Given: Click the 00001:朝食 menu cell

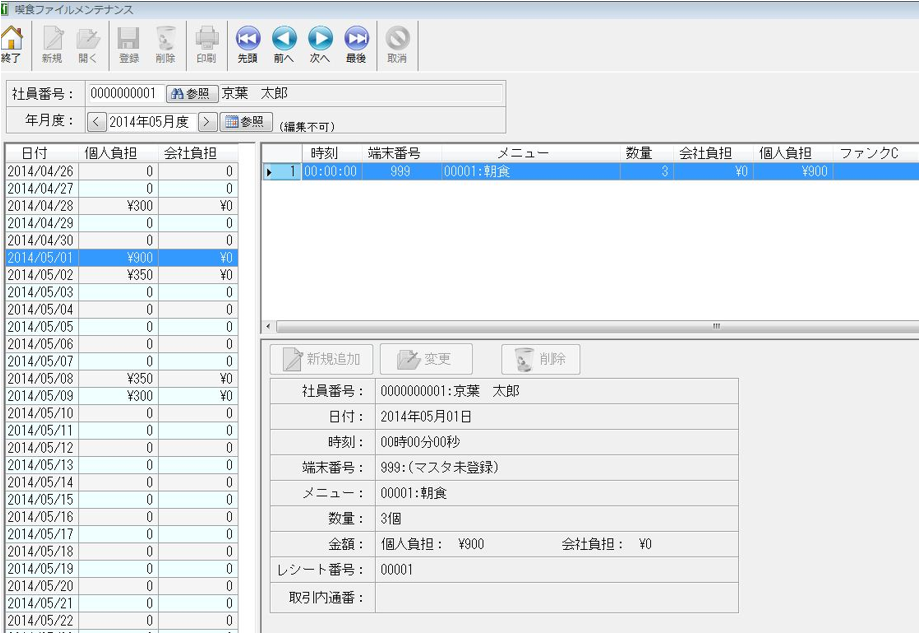Looking at the screenshot, I should [x=530, y=171].
